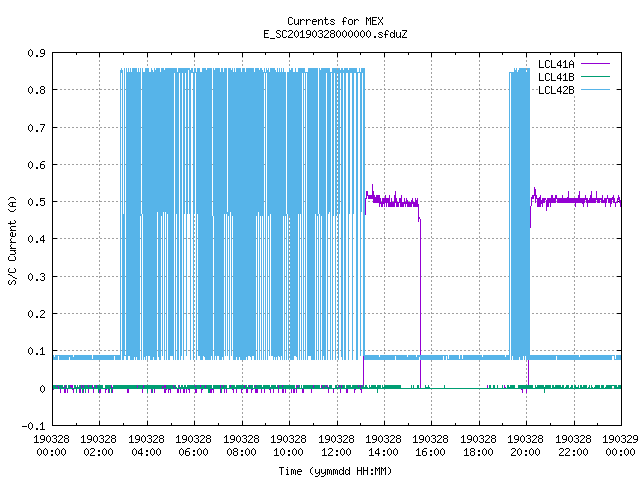Click the 0.4 y-axis tick label

(x=36, y=239)
